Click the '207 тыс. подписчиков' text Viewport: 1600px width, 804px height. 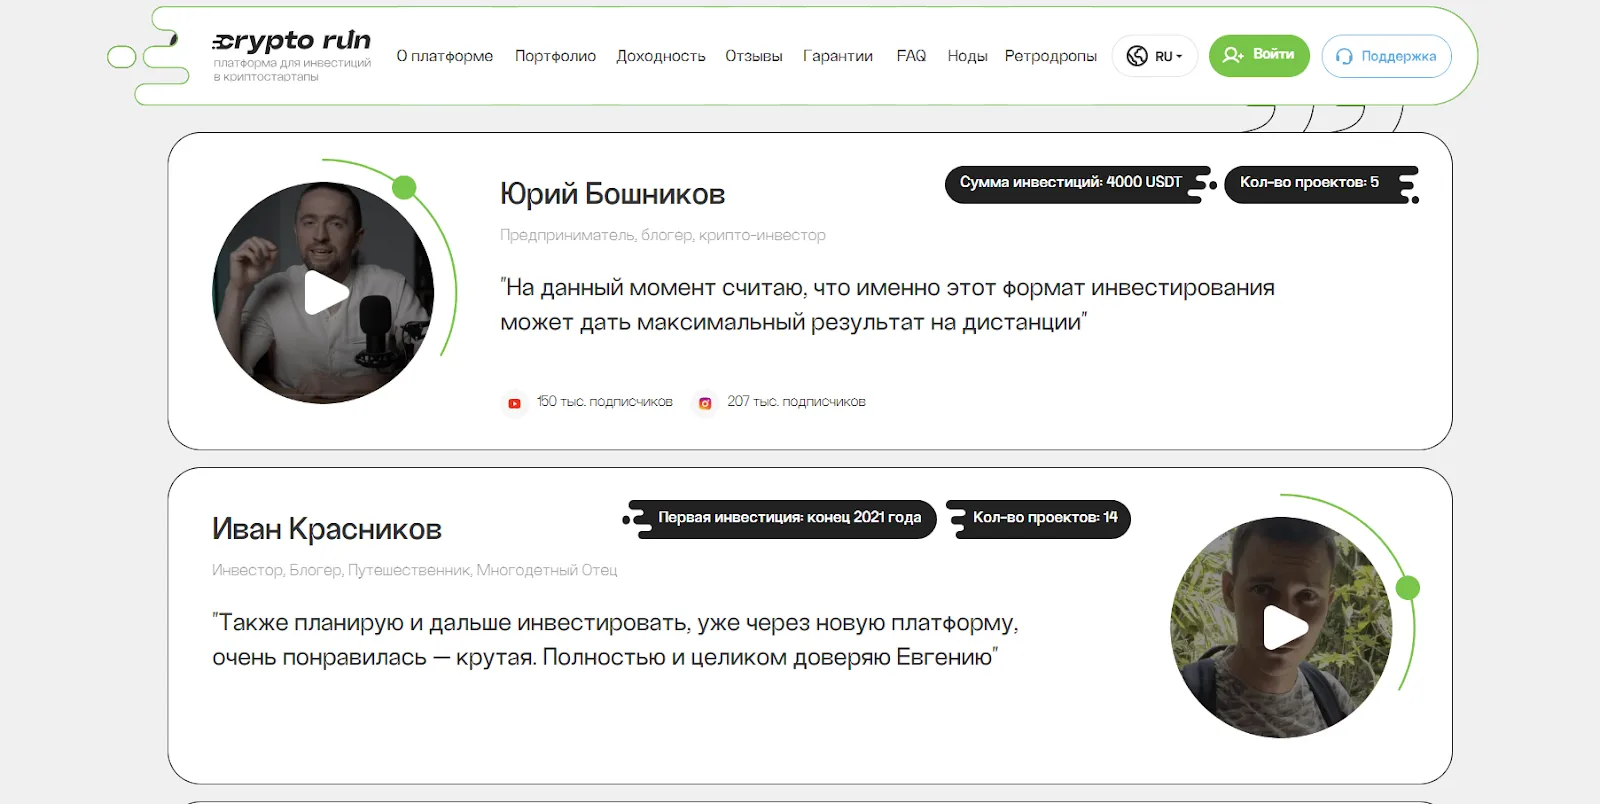coord(796,401)
